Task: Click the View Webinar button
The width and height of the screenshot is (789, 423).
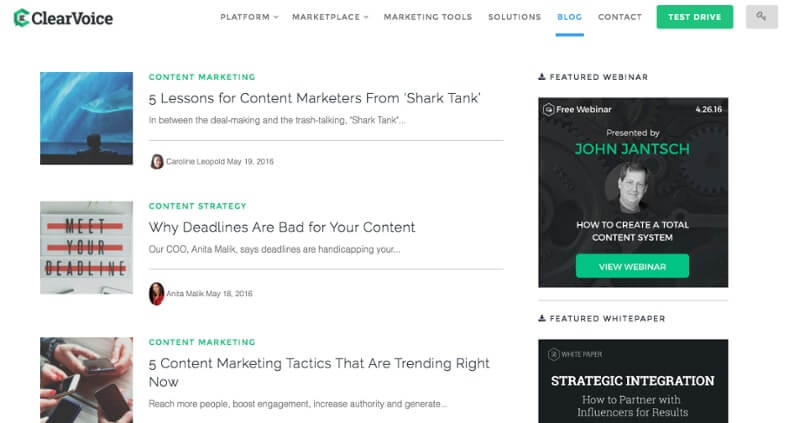Action: (x=633, y=266)
